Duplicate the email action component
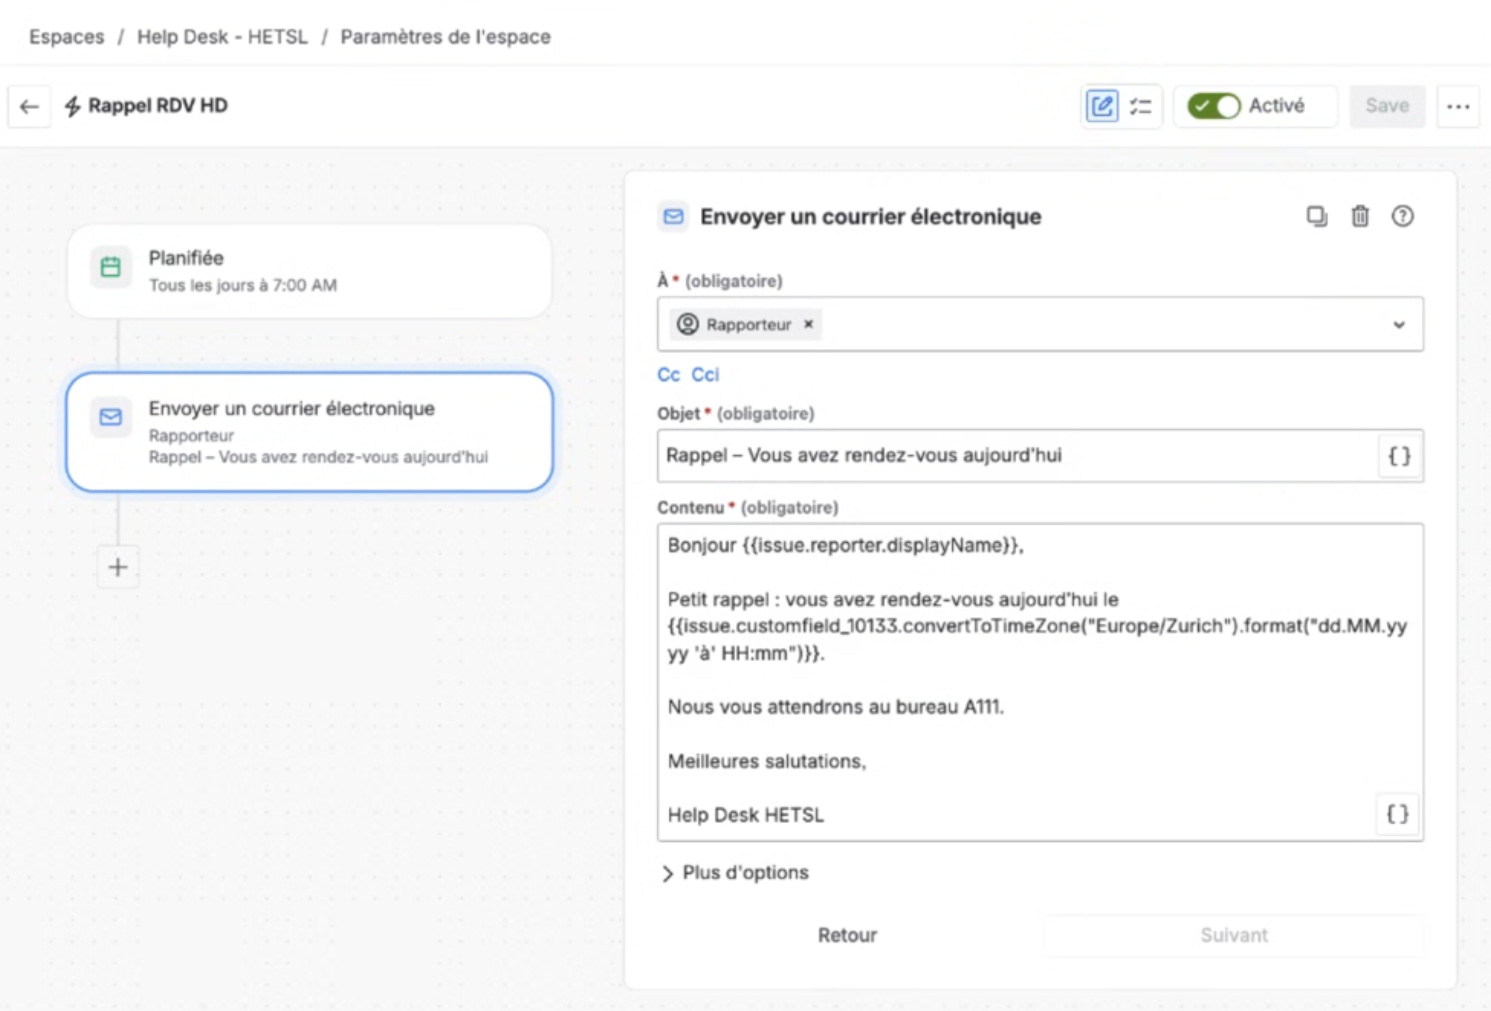Image resolution: width=1491 pixels, height=1011 pixels. point(1317,216)
